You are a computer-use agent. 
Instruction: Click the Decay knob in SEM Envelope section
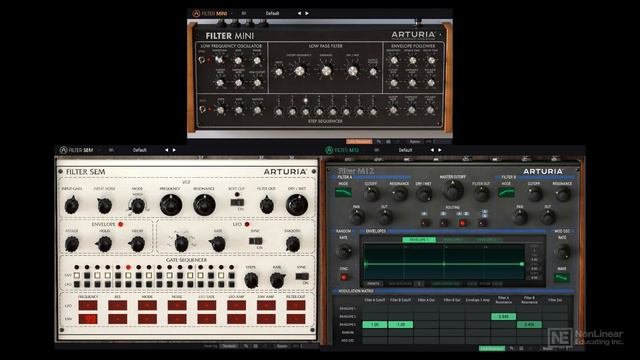pyautogui.click(x=137, y=244)
